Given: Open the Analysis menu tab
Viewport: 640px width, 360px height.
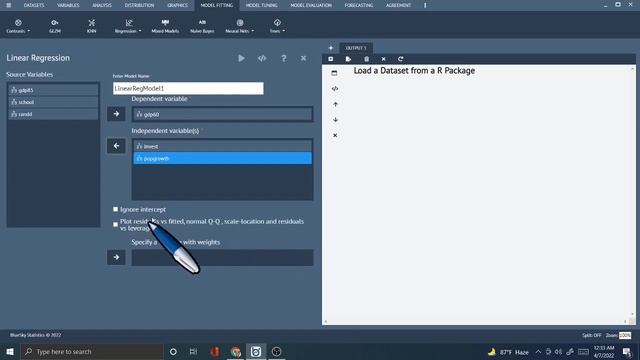Looking at the screenshot, I should pyautogui.click(x=102, y=5).
